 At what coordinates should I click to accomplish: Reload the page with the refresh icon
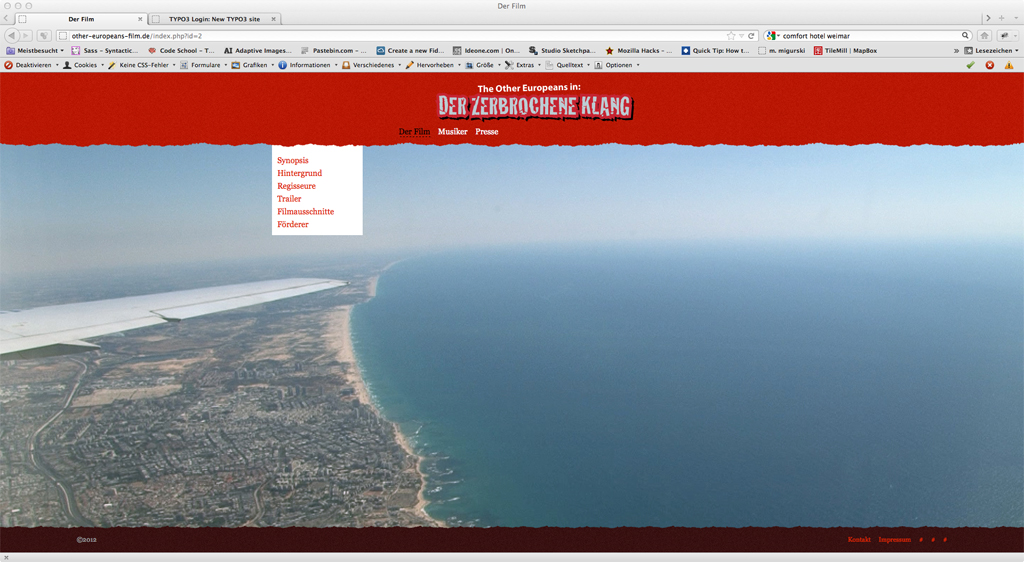tap(752, 36)
